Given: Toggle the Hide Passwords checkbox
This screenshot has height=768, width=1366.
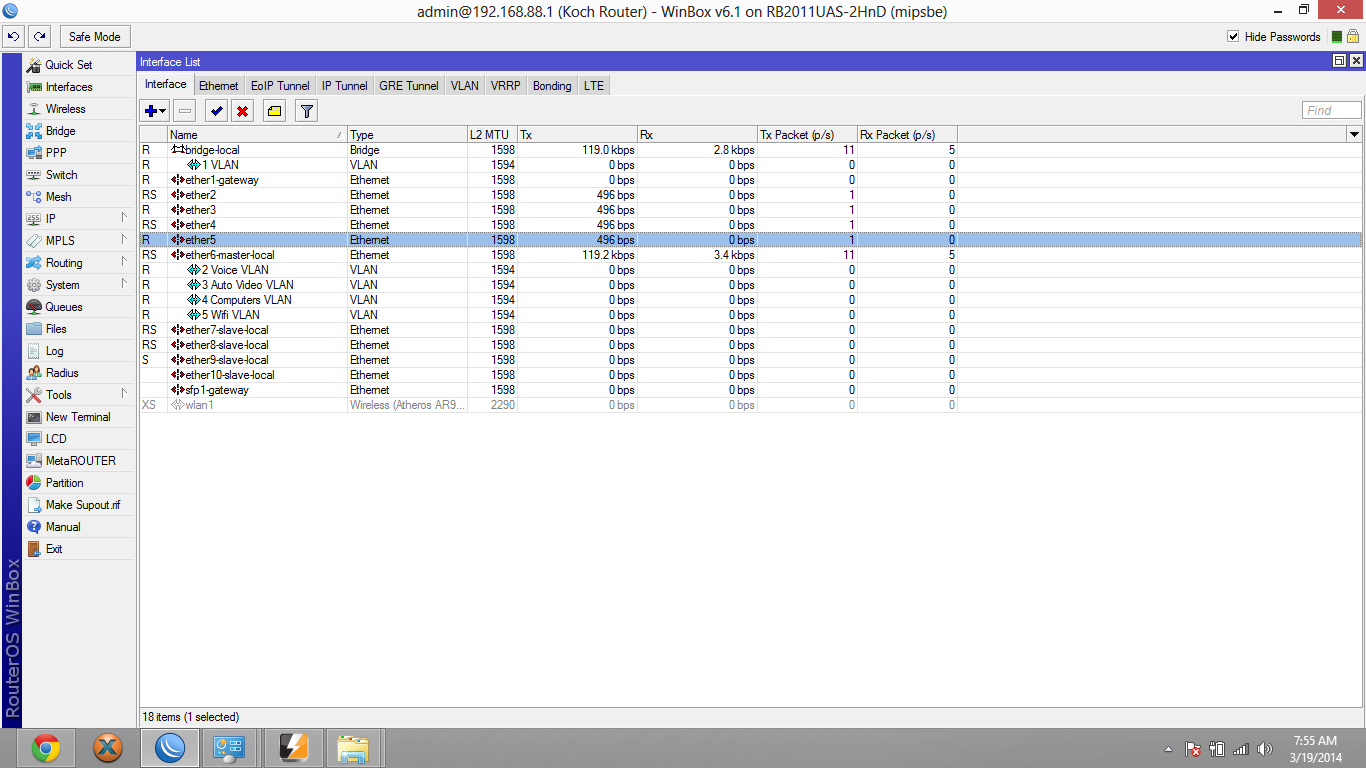Looking at the screenshot, I should pyautogui.click(x=1233, y=37).
